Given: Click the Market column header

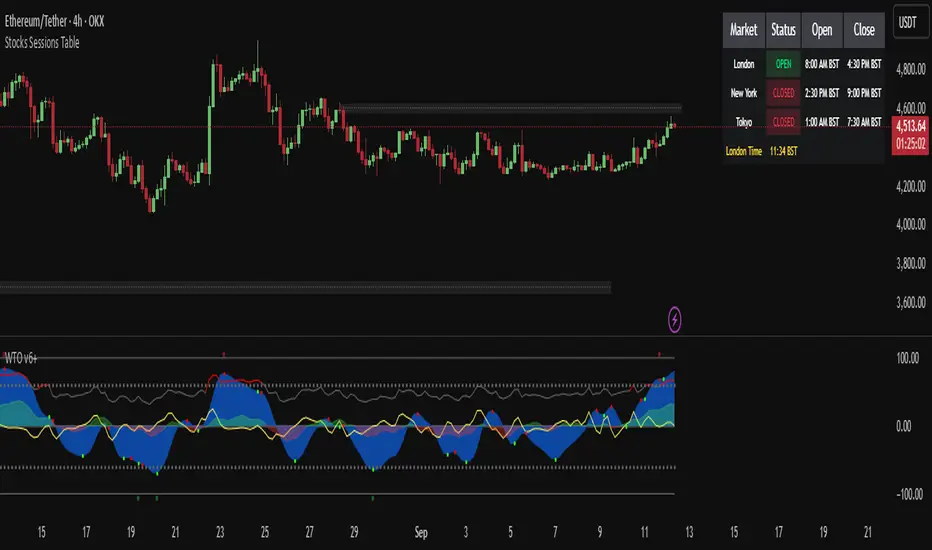Looking at the screenshot, I should (x=744, y=30).
